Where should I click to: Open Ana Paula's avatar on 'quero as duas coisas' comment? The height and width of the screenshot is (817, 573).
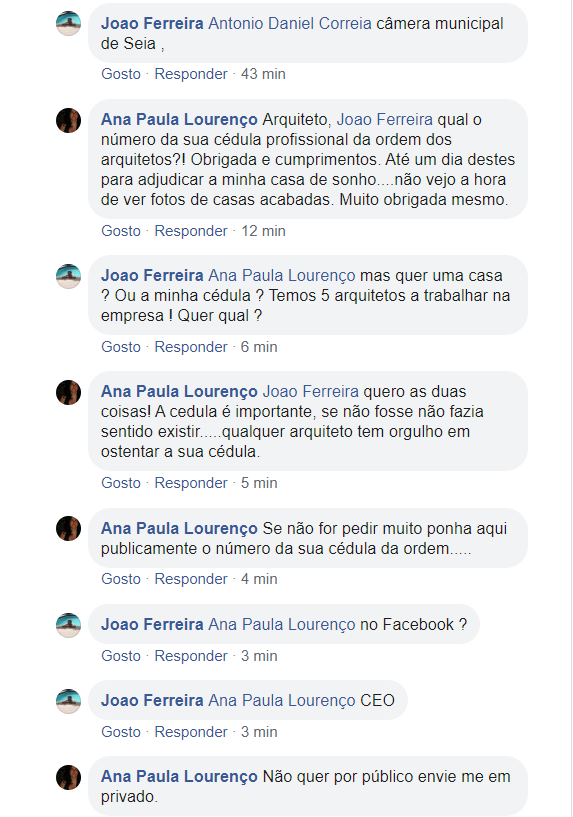[68, 392]
